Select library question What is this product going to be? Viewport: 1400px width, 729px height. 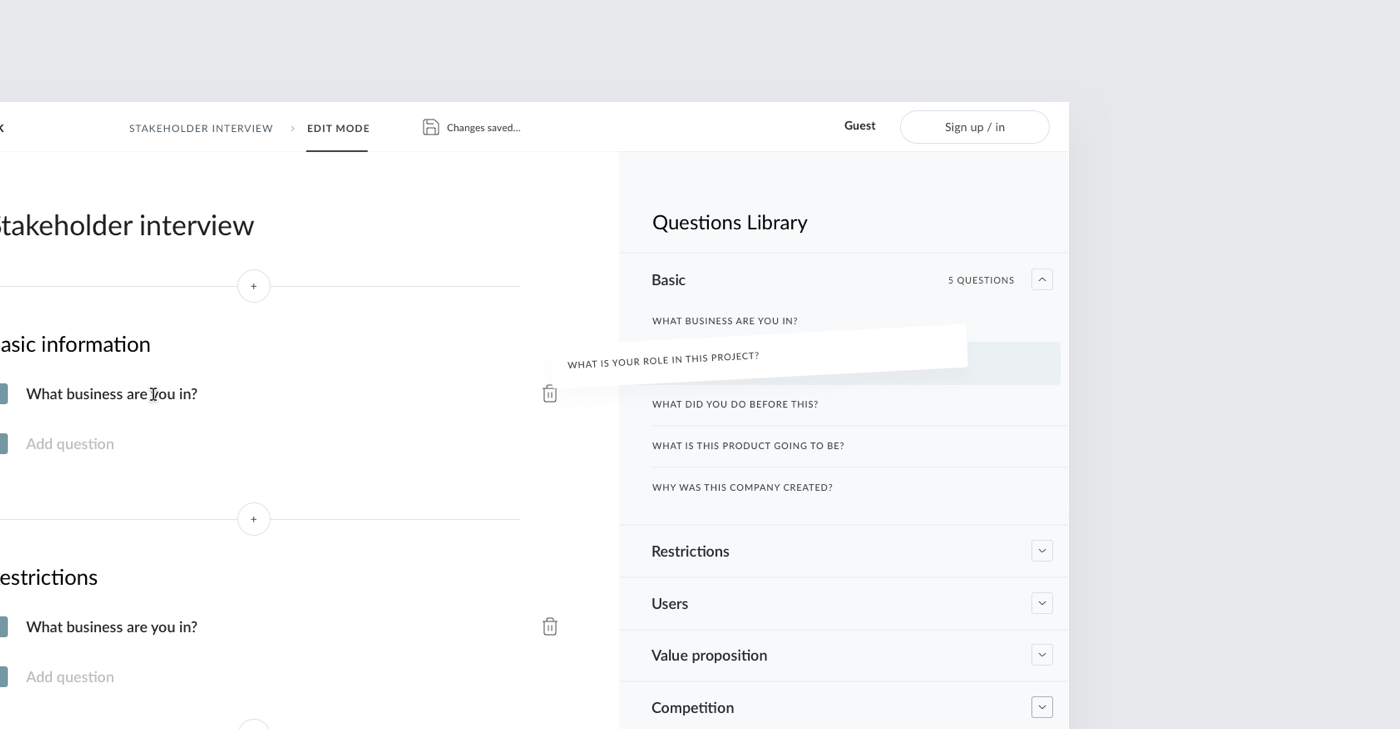[x=748, y=446]
